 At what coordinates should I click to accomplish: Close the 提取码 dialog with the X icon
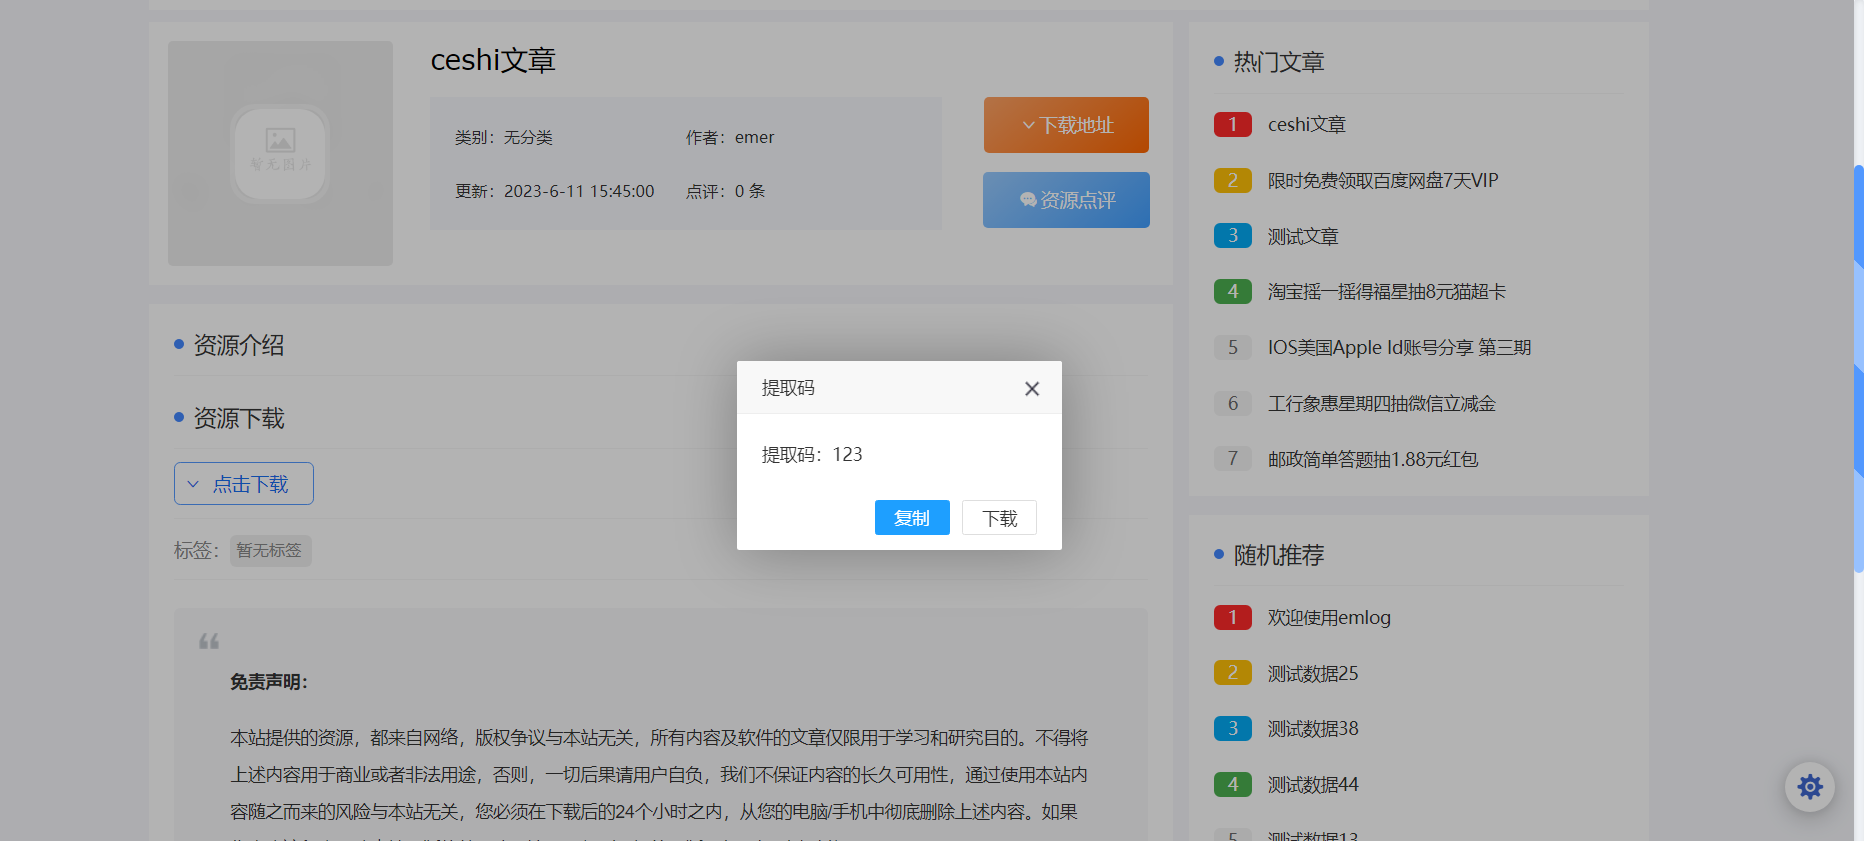[1032, 389]
